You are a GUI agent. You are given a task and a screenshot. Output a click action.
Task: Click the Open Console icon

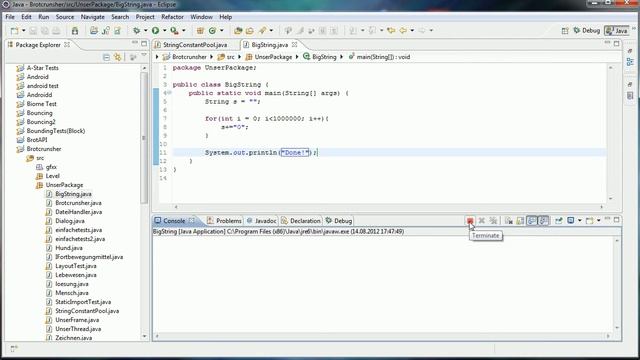tap(589, 220)
